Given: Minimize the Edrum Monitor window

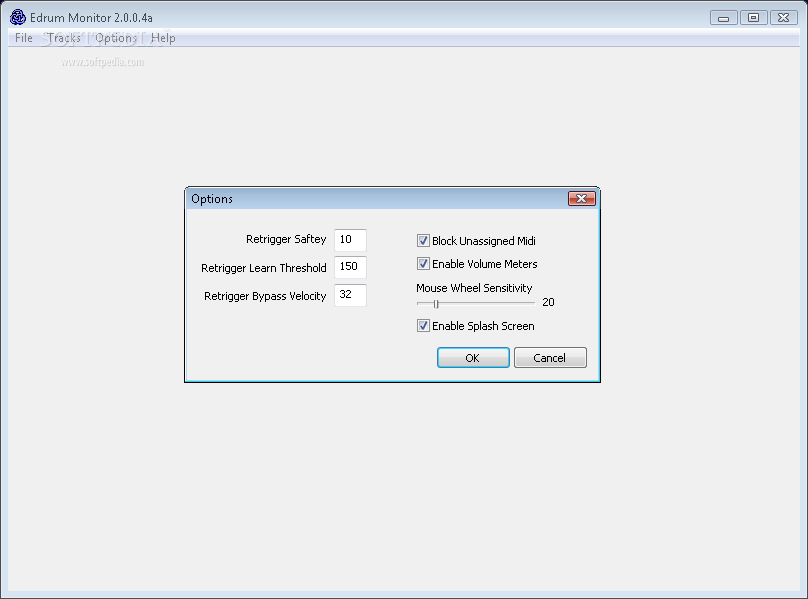Looking at the screenshot, I should (x=723, y=18).
